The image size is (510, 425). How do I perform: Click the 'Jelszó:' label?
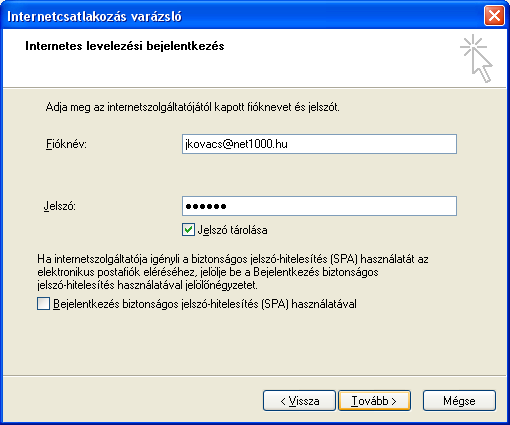tap(60, 206)
